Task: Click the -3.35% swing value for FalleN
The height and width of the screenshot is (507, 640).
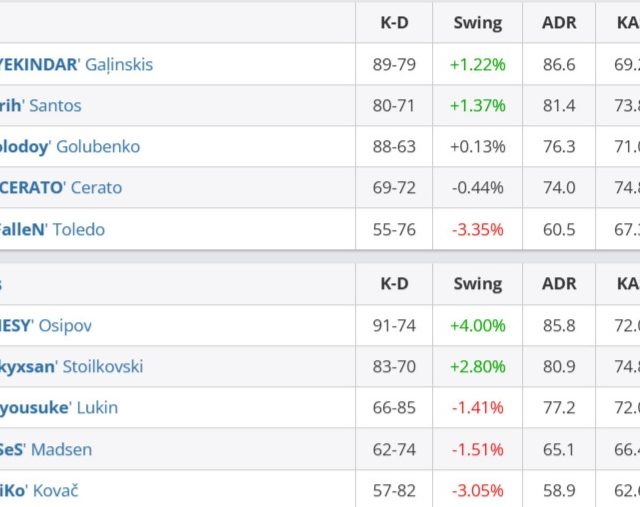Action: (x=477, y=229)
